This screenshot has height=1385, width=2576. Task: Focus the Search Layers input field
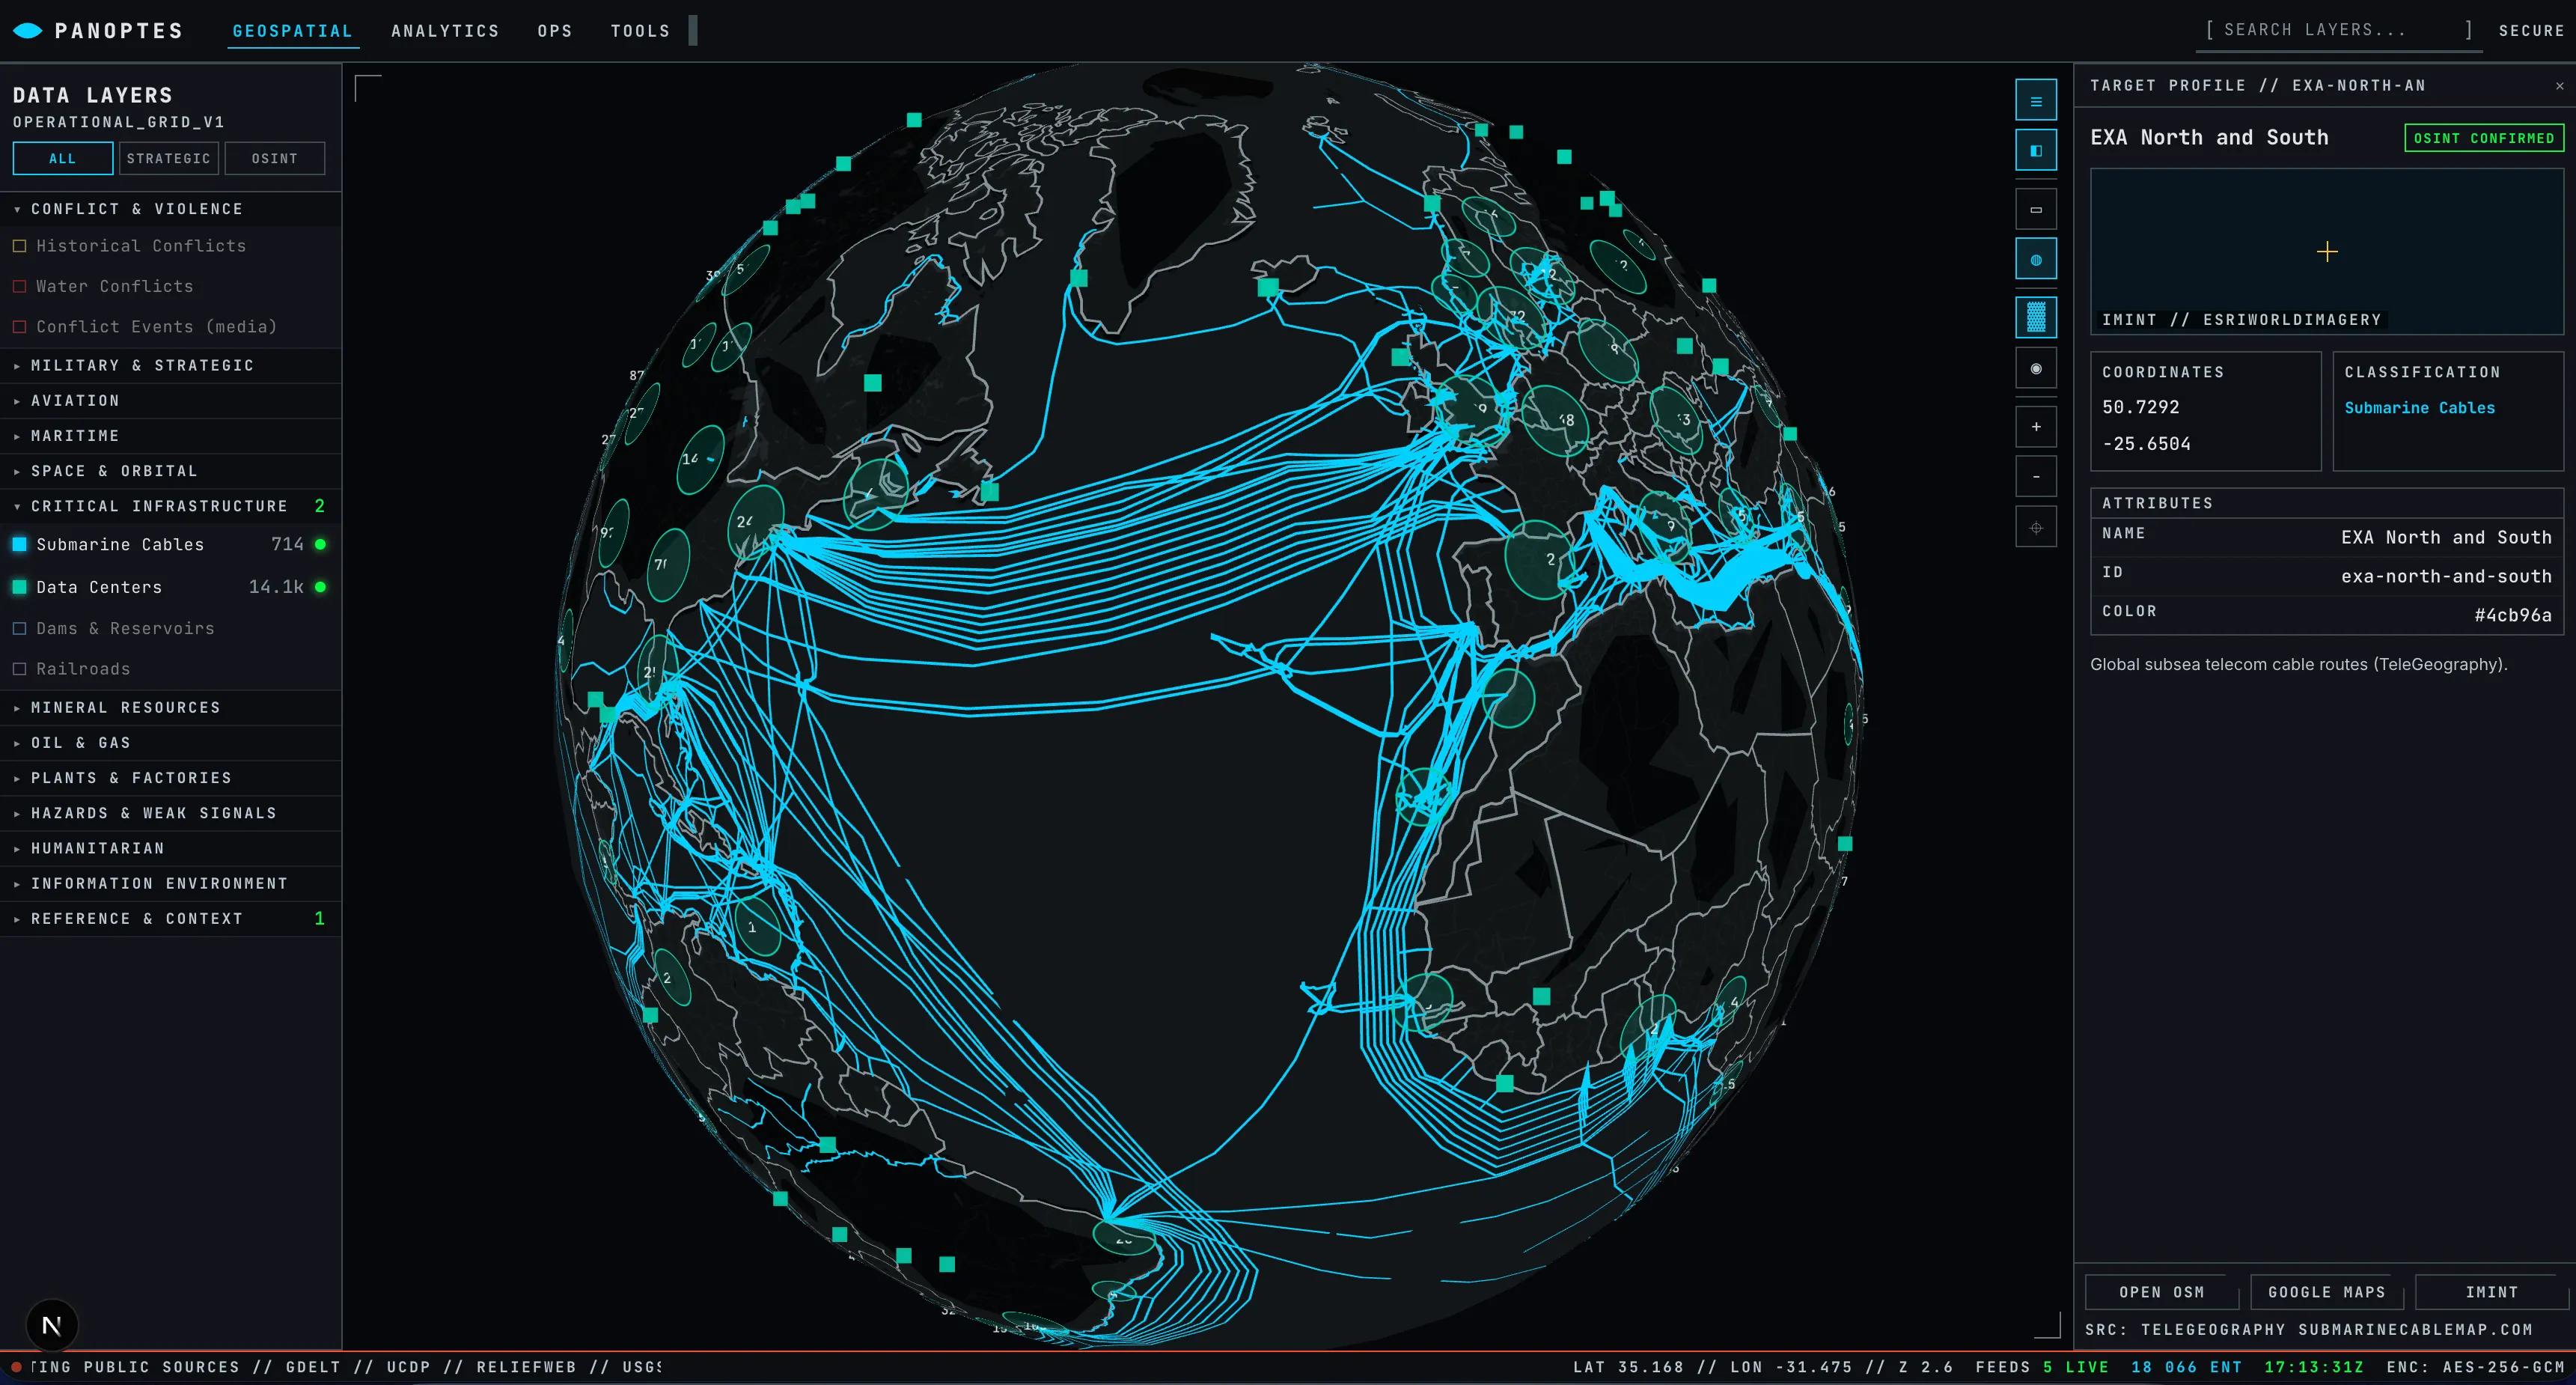[2338, 30]
